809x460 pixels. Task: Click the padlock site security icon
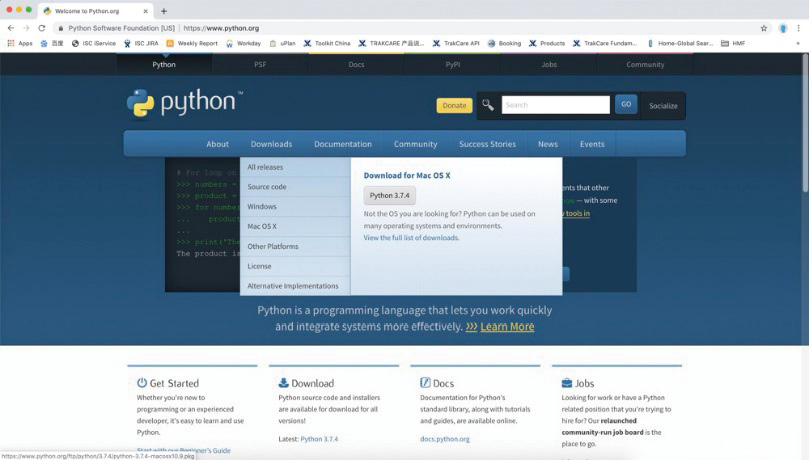pos(60,28)
